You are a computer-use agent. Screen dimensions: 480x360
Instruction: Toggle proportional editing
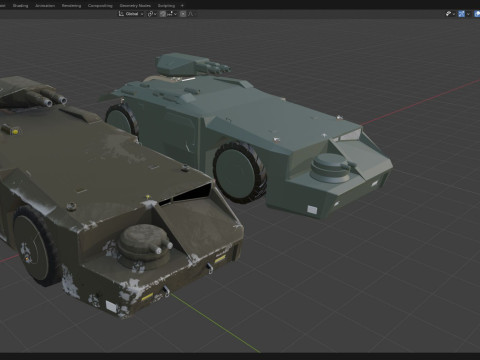183,14
